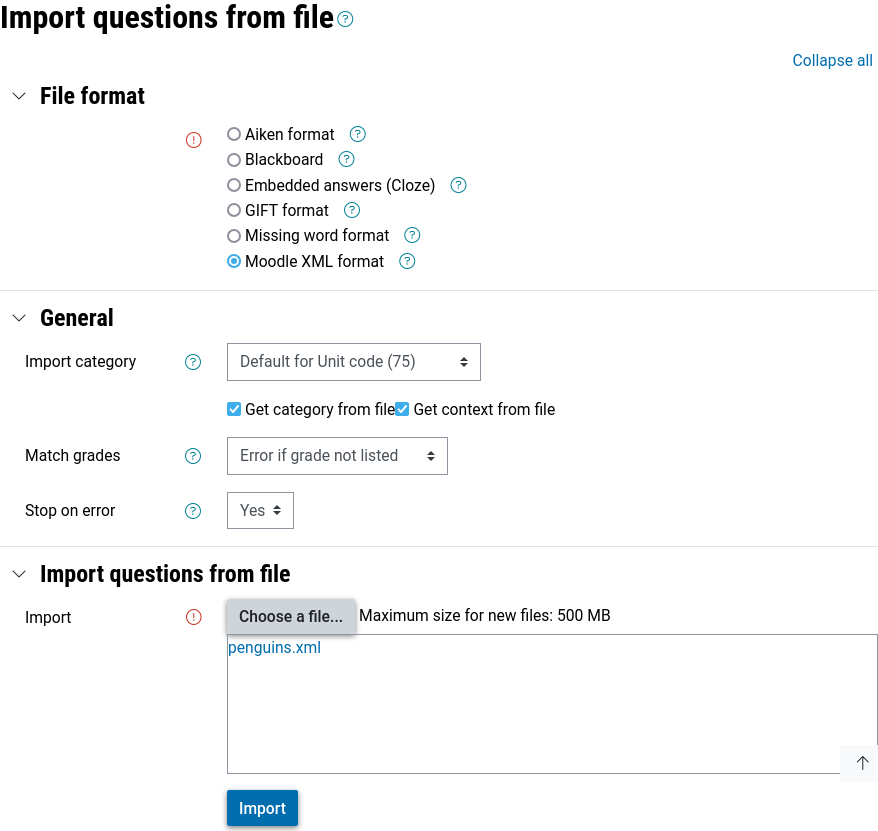Collapse the File format section

click(x=18, y=96)
